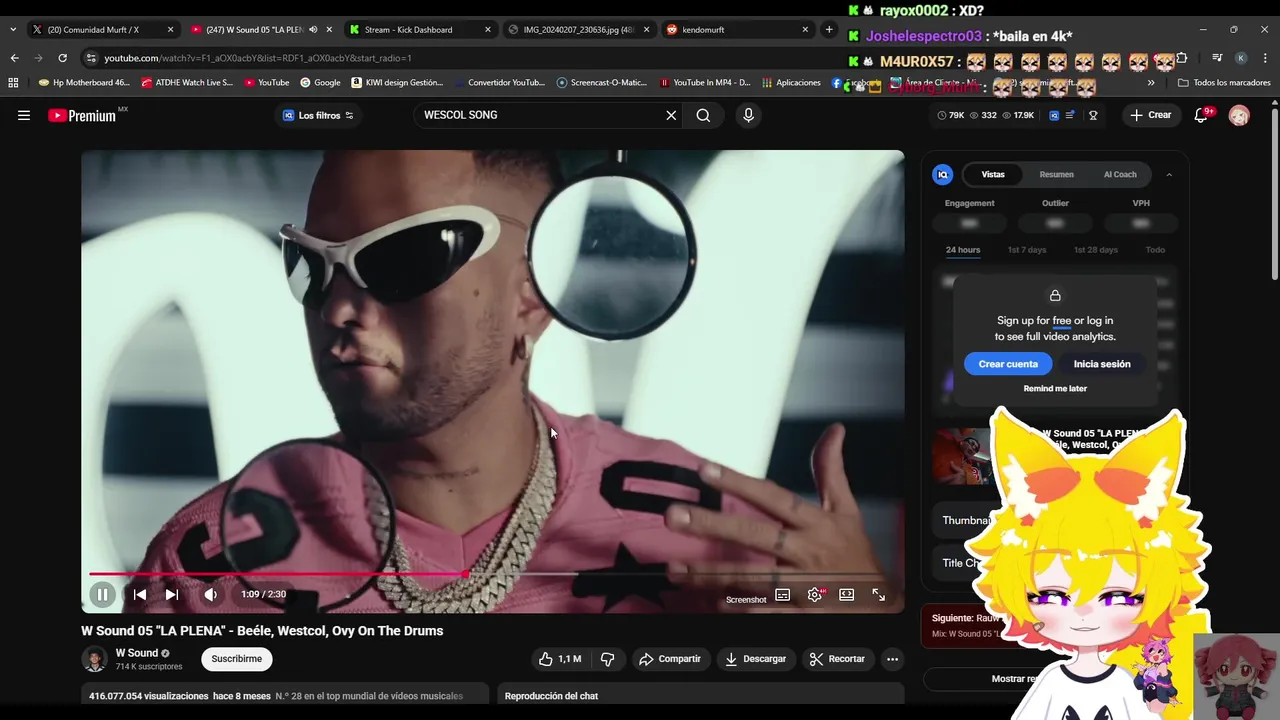This screenshot has width=1280, height=720.
Task: Go back in browser history
Action: (14, 58)
